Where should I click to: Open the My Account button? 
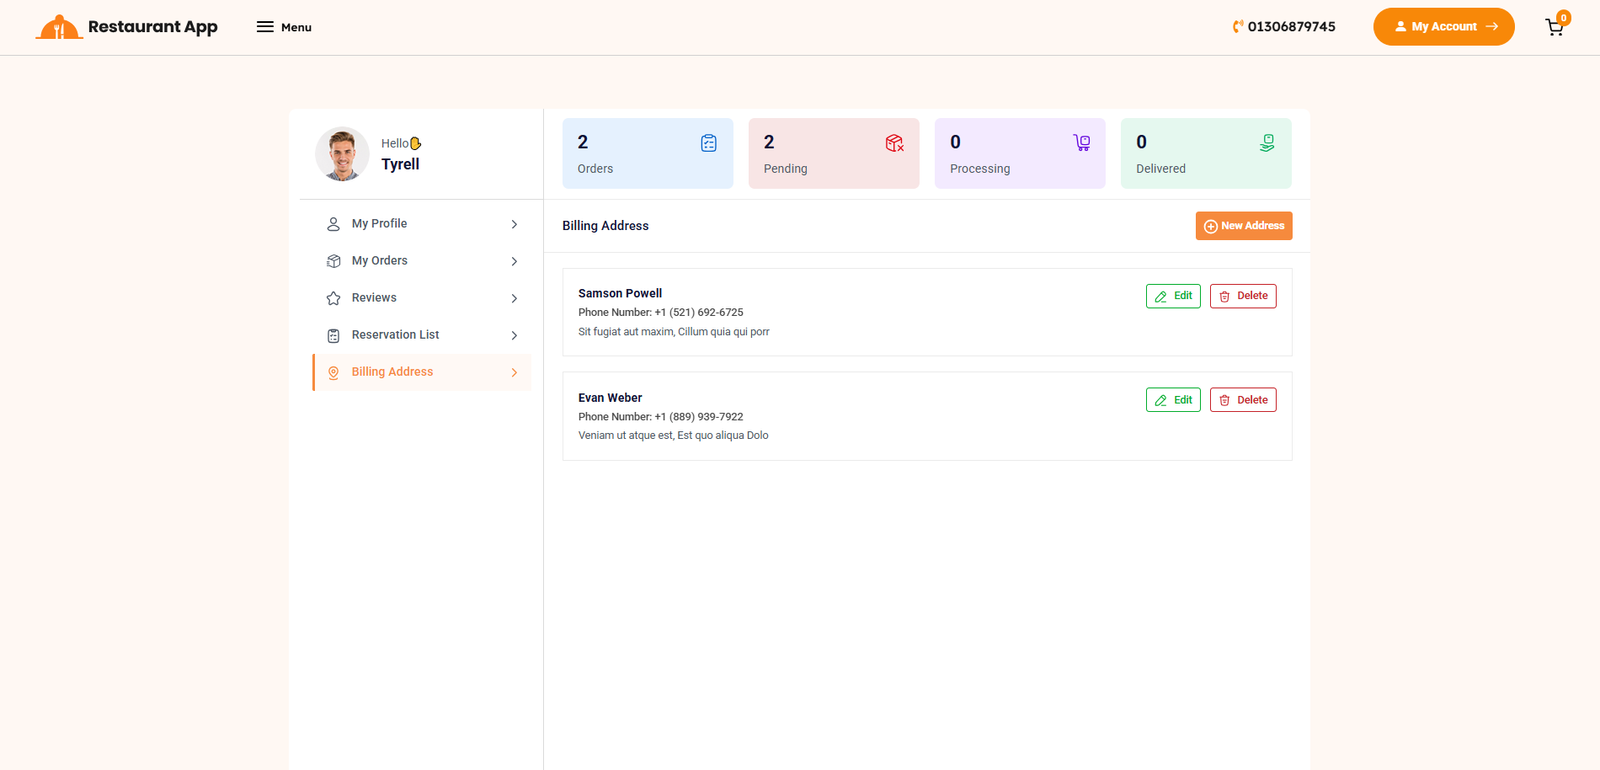(x=1443, y=27)
